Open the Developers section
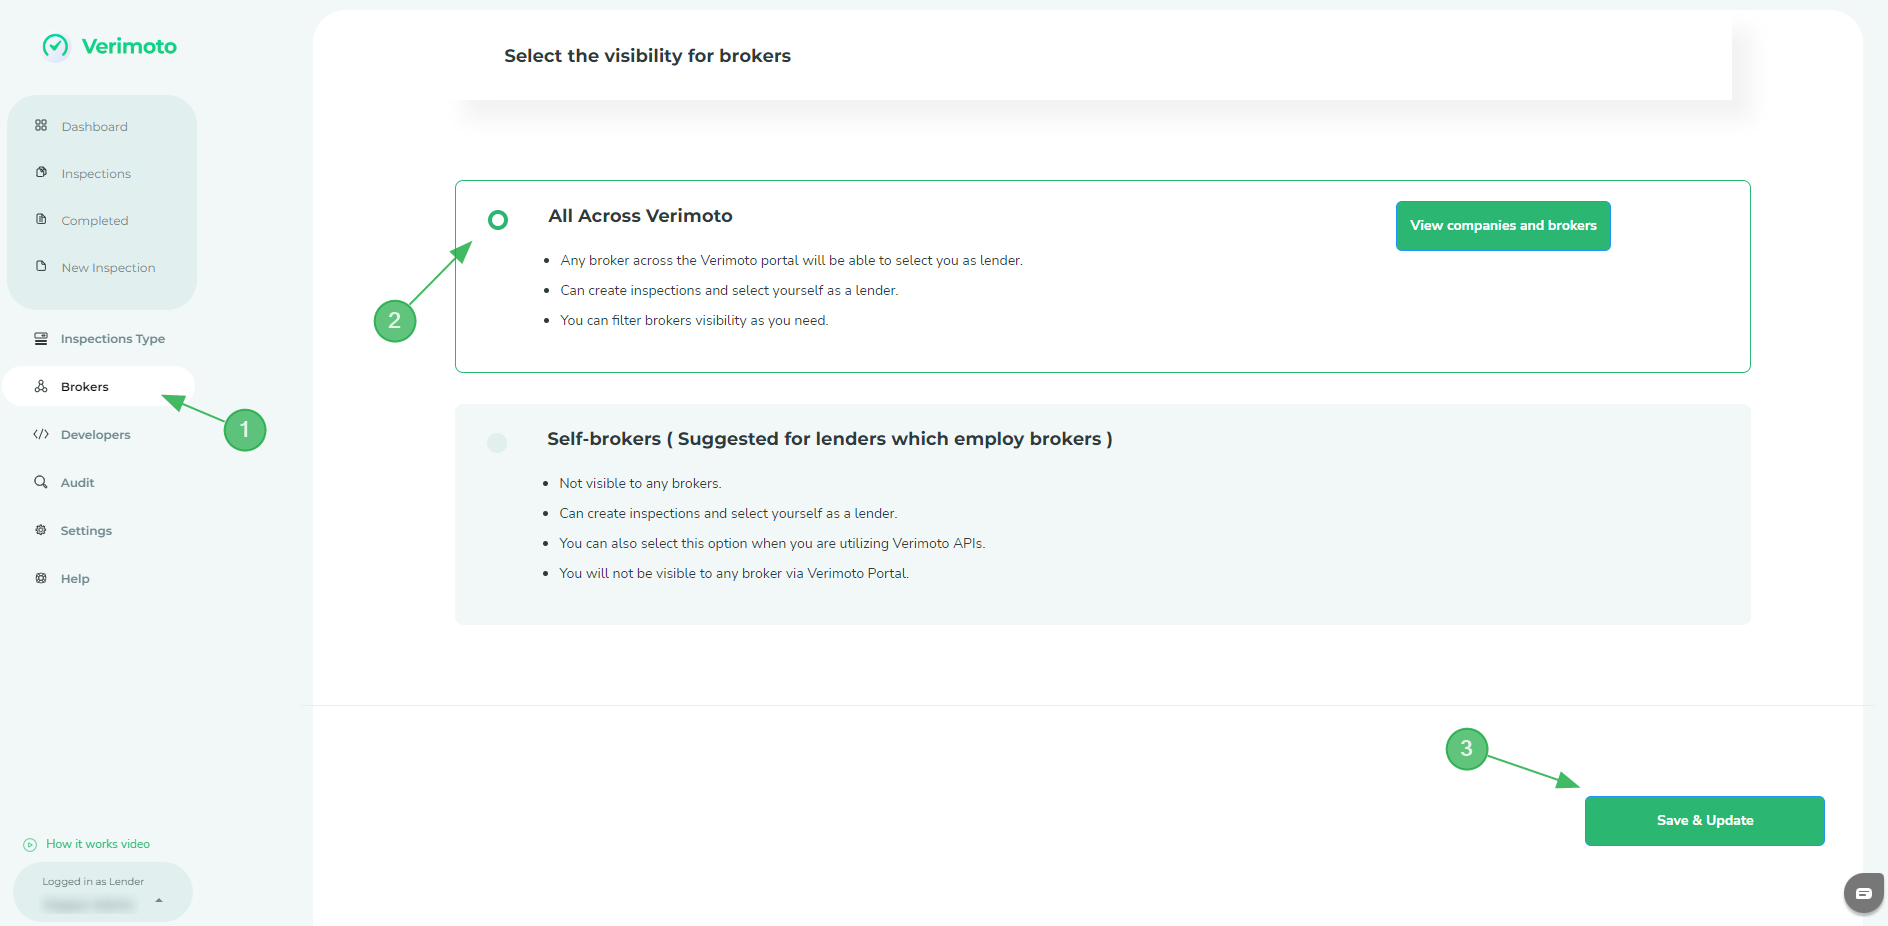Viewport: 1888px width, 926px height. 96,435
